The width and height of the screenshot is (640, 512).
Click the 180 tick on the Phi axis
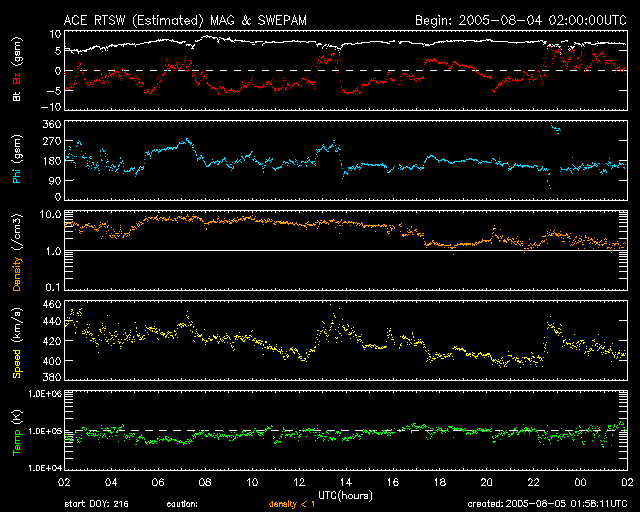[x=52, y=161]
